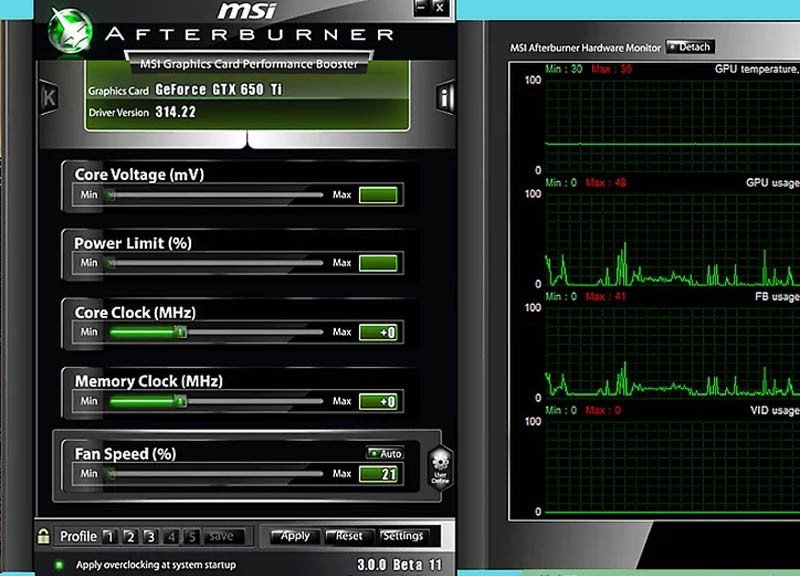Toggle the profile lock padlock icon
800x576 pixels.
pos(43,536)
